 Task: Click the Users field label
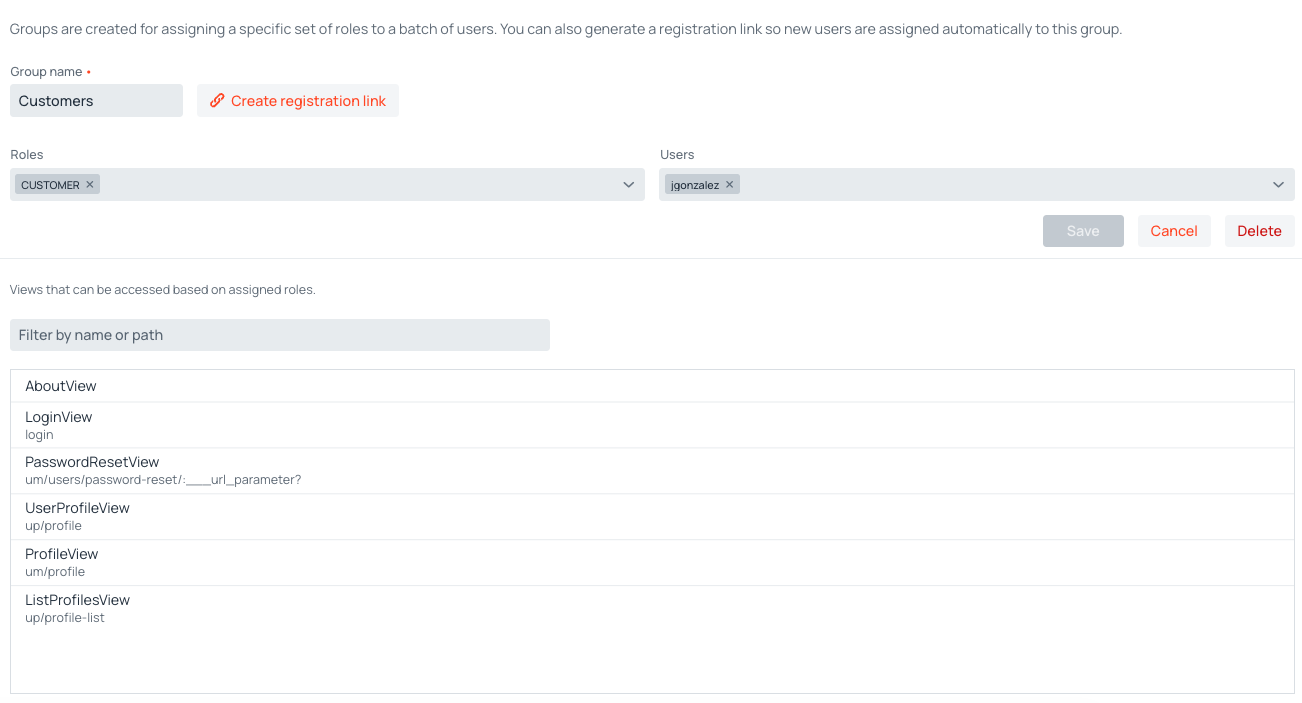click(677, 155)
